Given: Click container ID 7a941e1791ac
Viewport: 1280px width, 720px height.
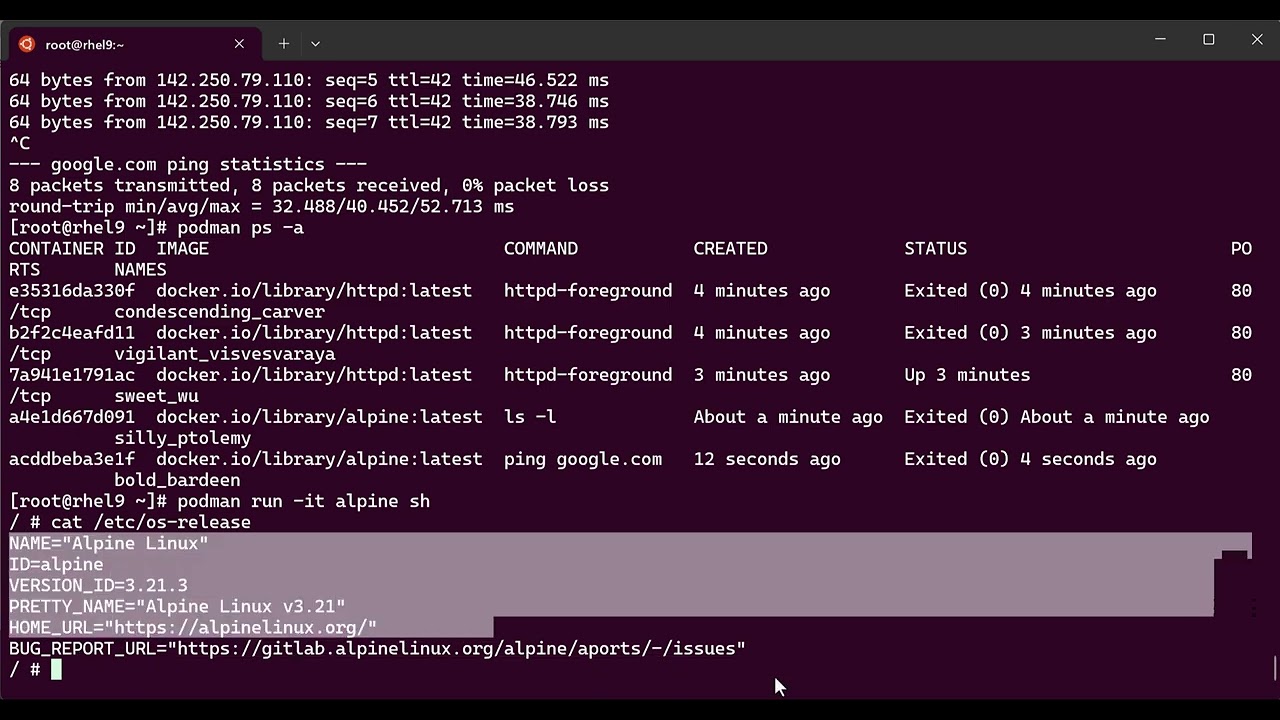Looking at the screenshot, I should pos(72,375).
